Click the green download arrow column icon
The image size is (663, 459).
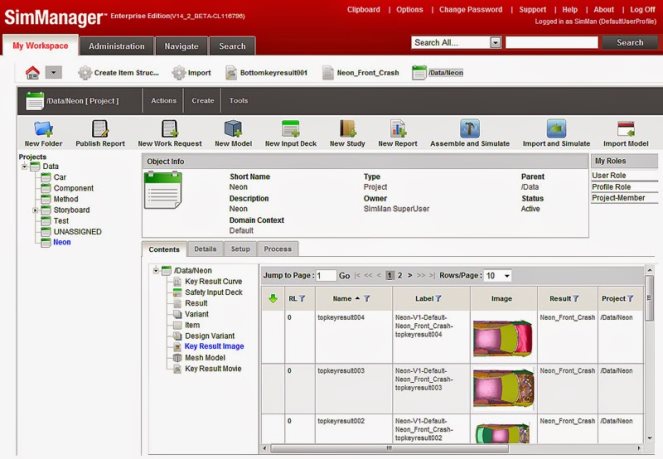click(273, 299)
